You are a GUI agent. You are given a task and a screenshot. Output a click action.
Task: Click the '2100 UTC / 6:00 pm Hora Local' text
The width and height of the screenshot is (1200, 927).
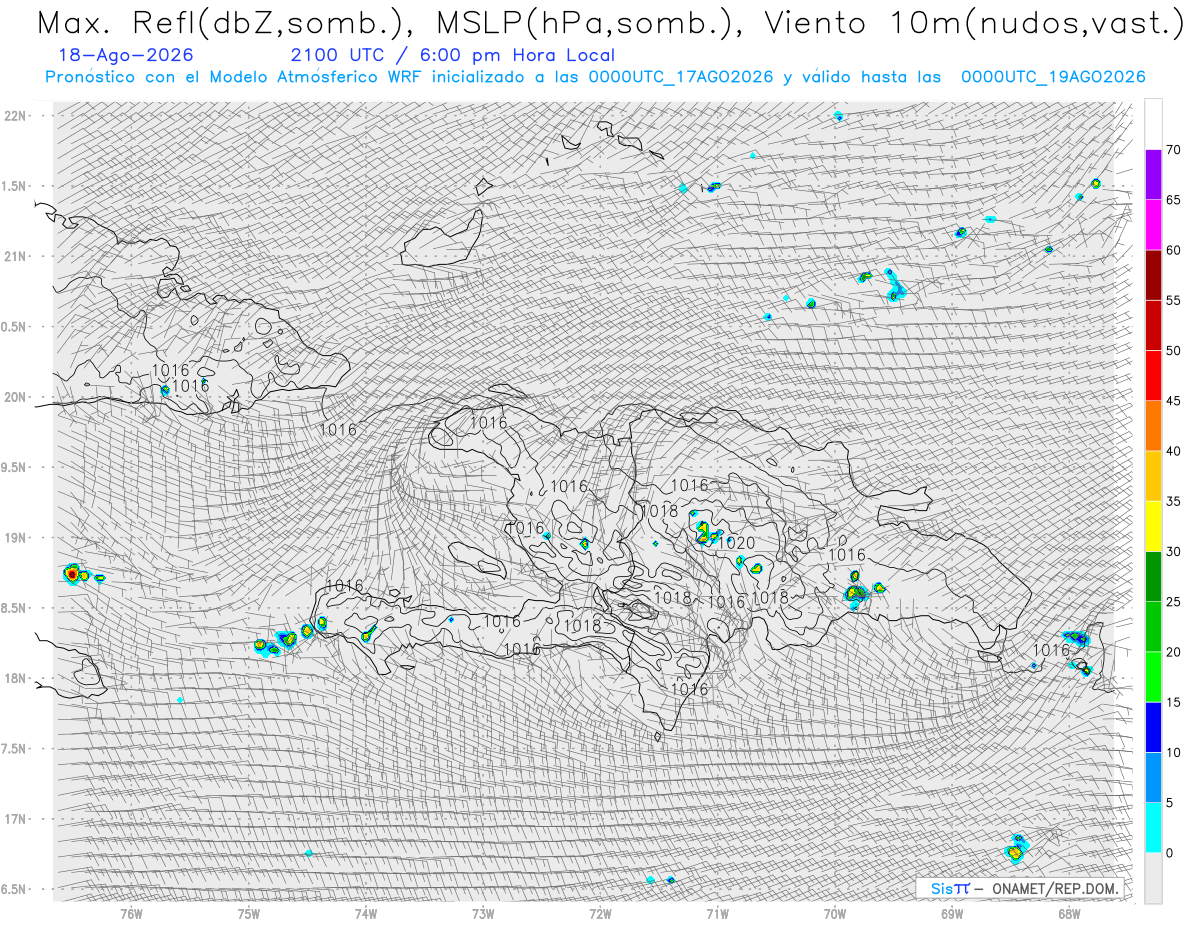click(x=452, y=56)
